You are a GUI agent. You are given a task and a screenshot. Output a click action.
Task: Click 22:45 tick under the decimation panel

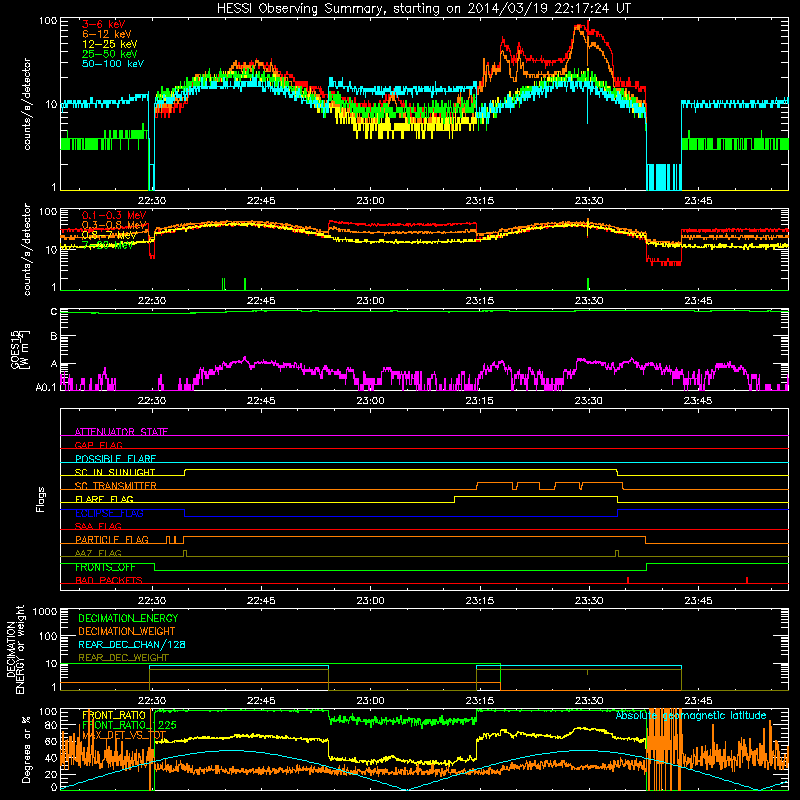[261, 701]
